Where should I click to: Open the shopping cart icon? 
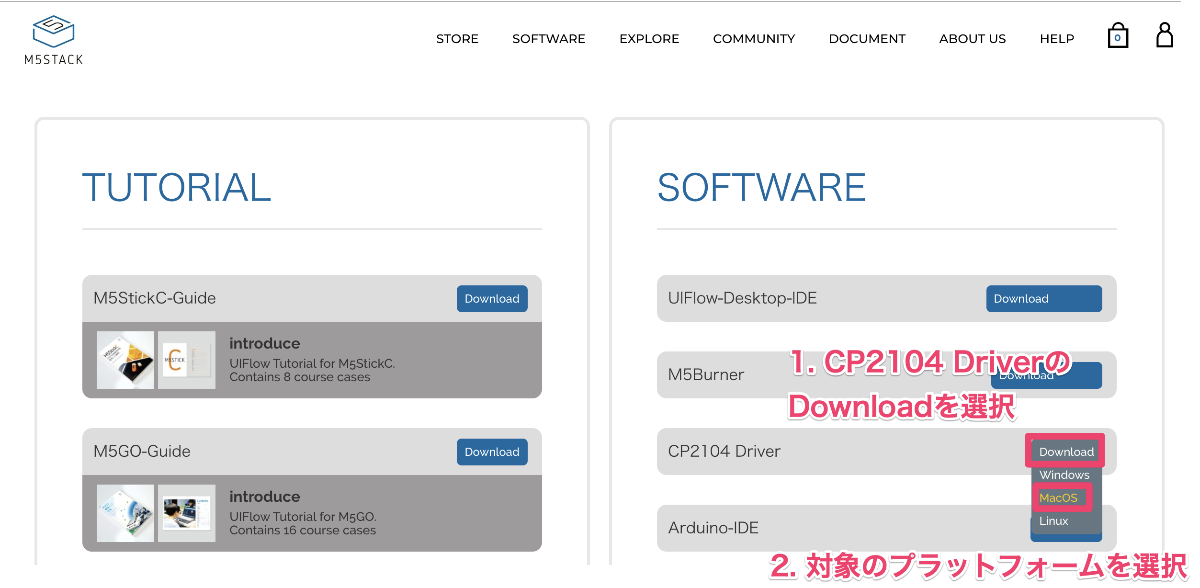coord(1118,36)
